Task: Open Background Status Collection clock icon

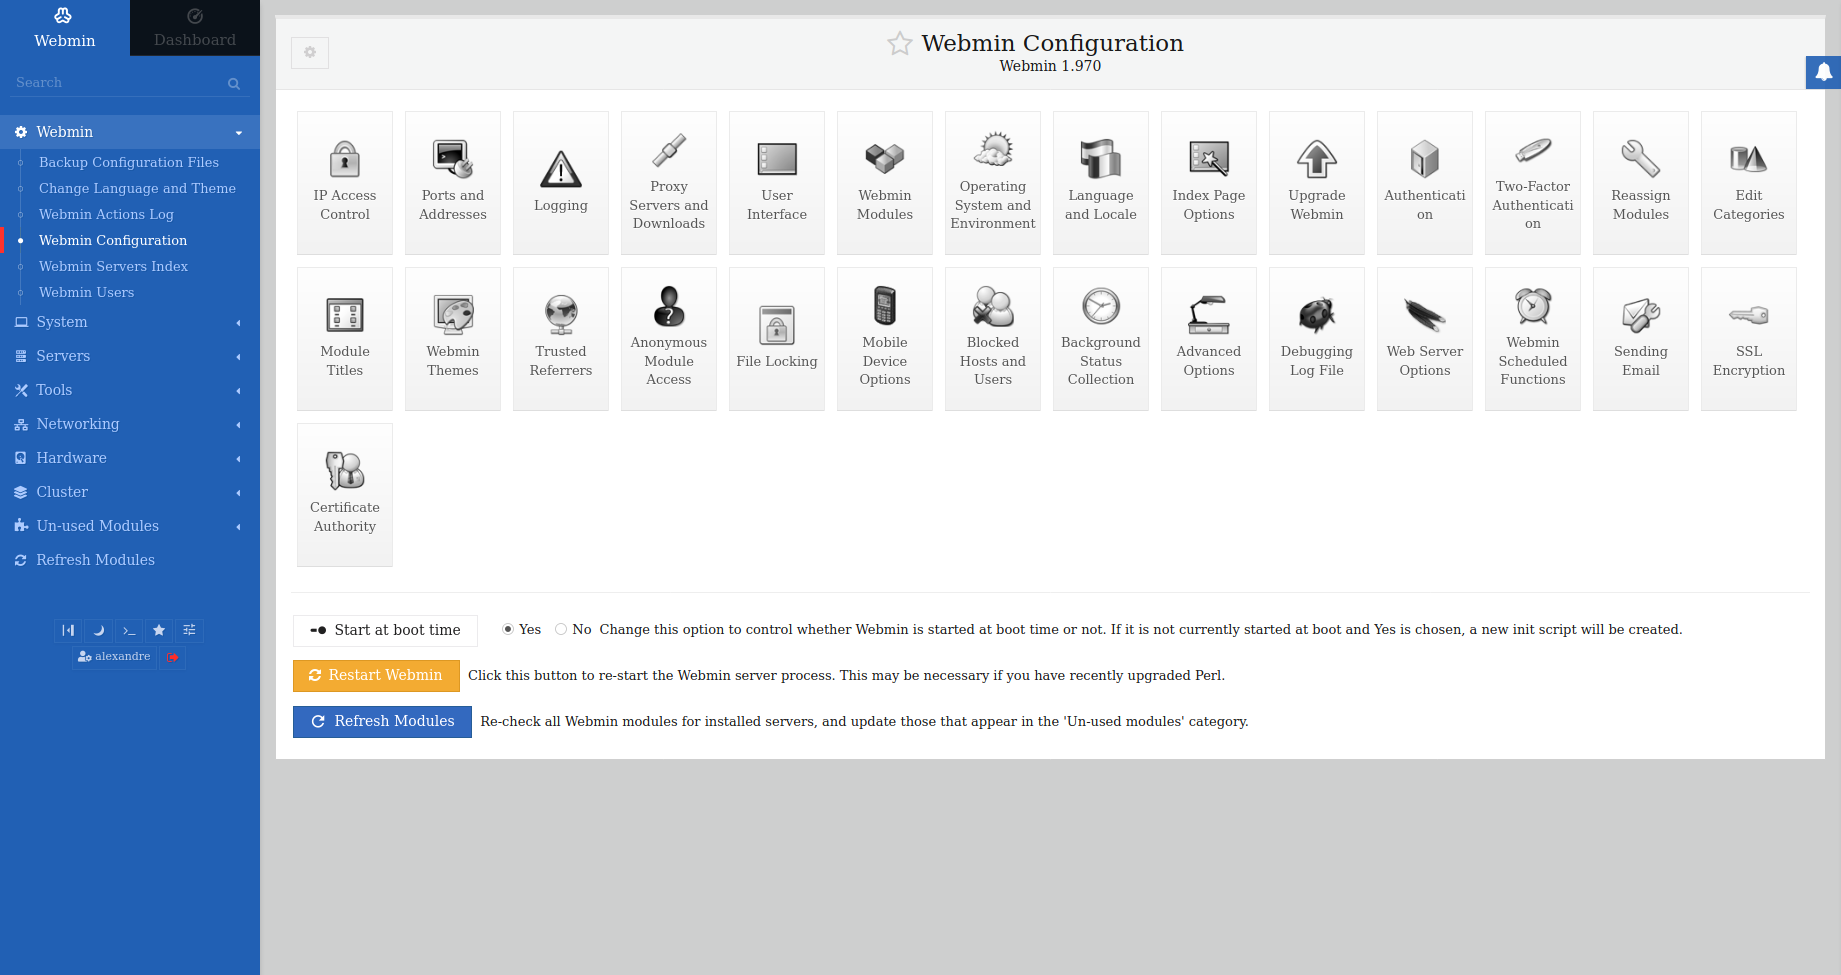Action: pos(1100,307)
